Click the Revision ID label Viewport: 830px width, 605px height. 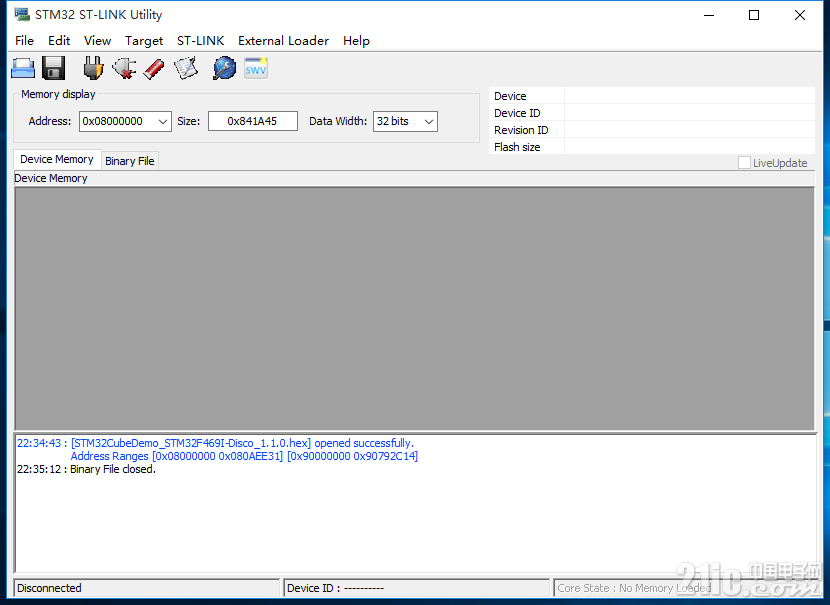521,130
